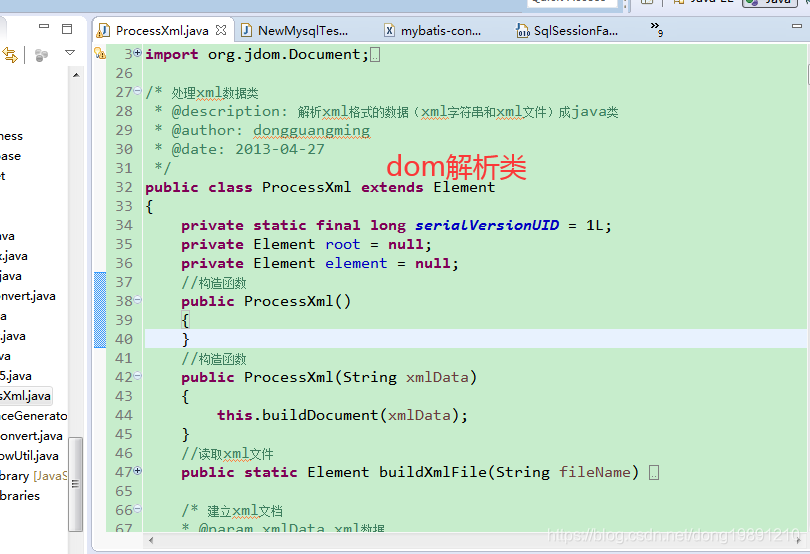Click the explorer scroll-up arrow
810x554 pixels.
tap(76, 75)
